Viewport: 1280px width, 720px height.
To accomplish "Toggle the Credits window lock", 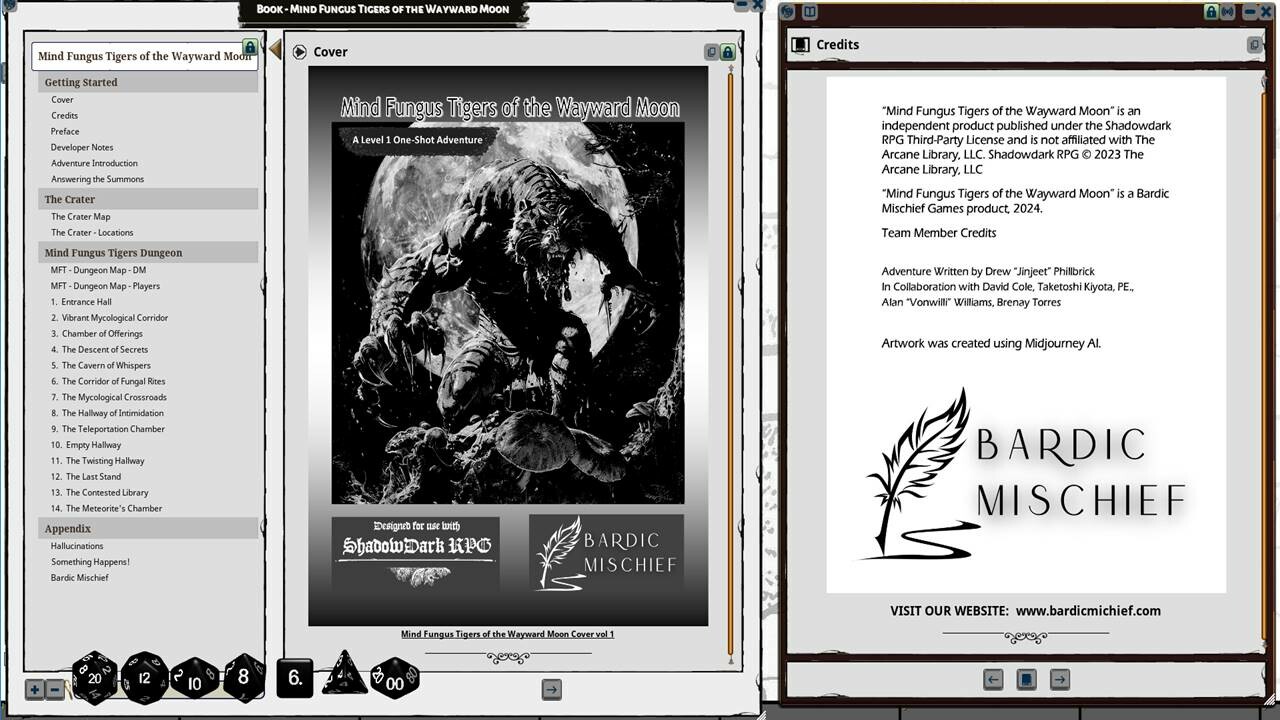I will pos(1211,12).
